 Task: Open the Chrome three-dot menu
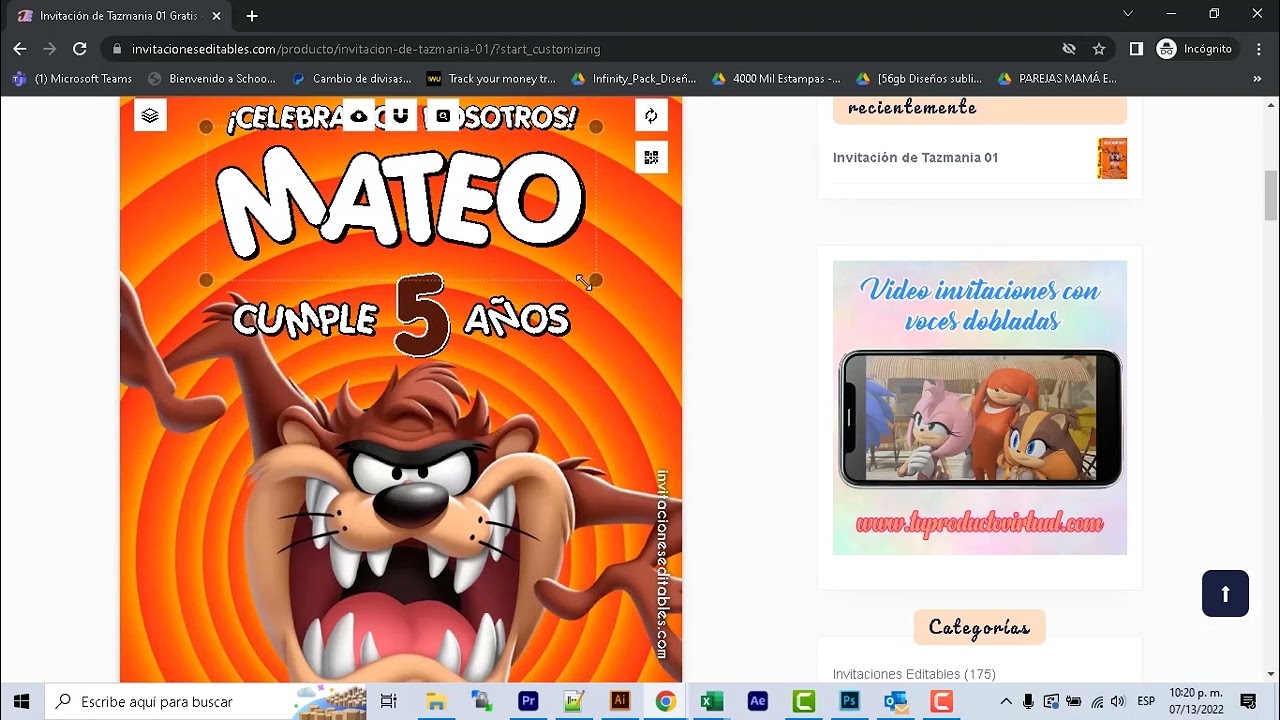[1258, 48]
